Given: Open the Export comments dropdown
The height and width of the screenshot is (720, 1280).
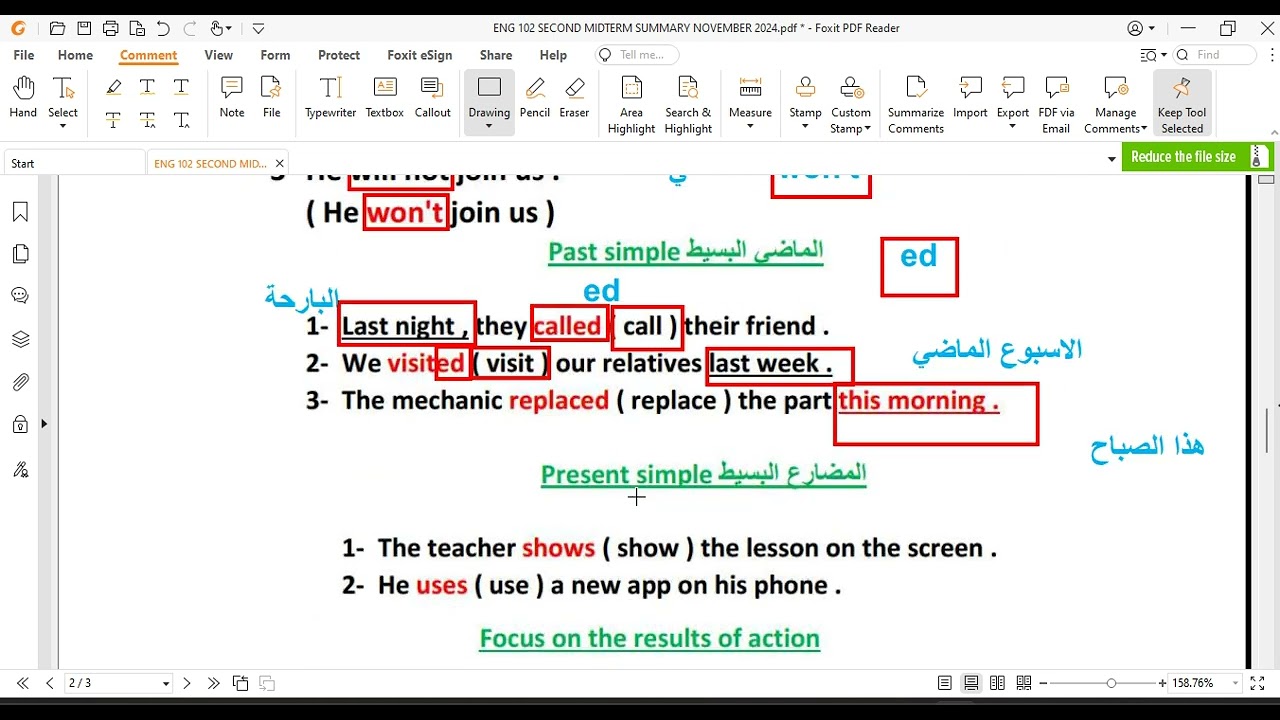Looking at the screenshot, I should [1013, 126].
